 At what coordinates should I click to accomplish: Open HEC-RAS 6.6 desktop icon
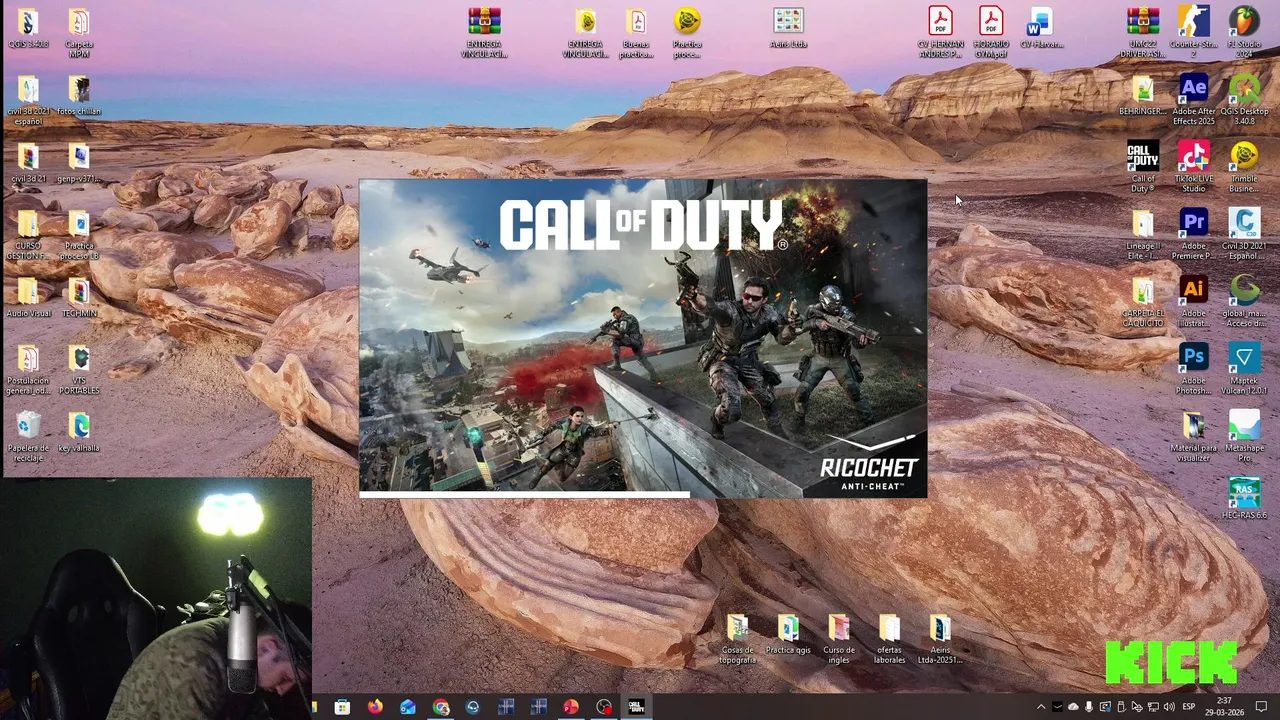[1244, 499]
